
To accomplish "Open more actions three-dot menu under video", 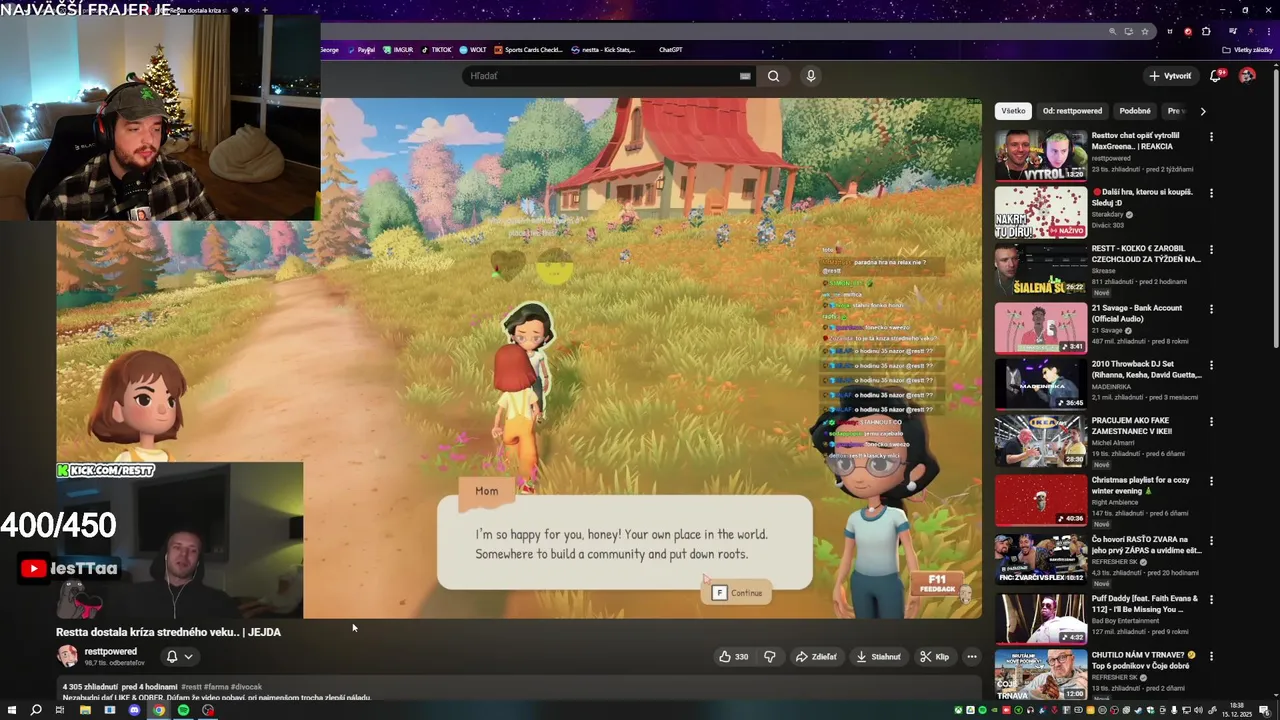I will (971, 657).
